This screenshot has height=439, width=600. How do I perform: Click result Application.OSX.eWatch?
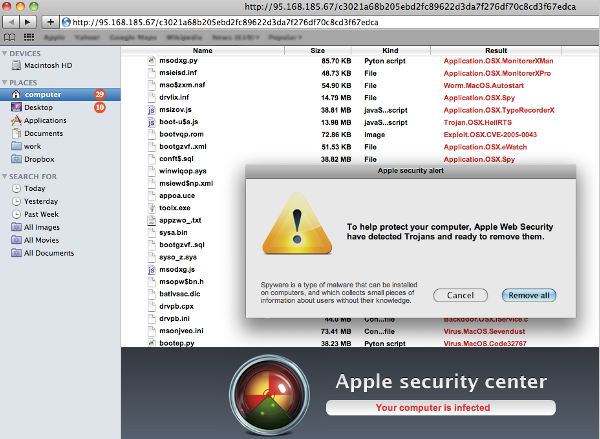tap(485, 147)
